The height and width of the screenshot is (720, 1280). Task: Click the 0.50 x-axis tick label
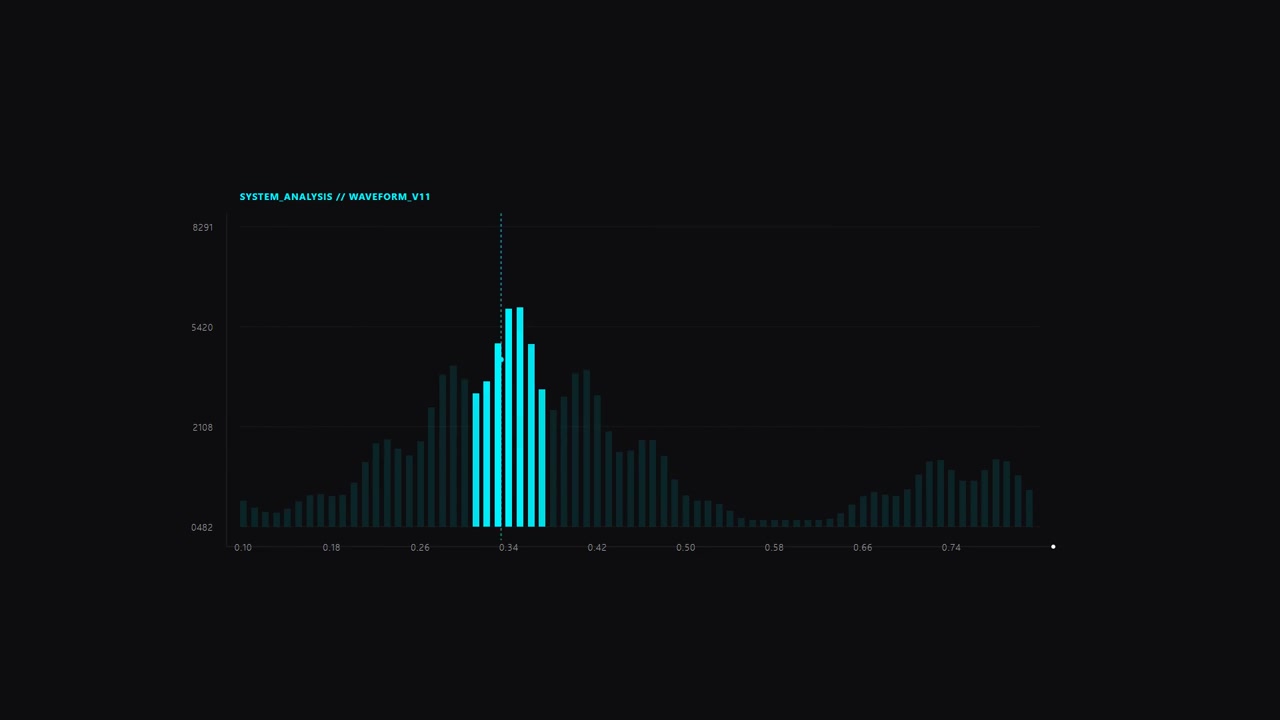pyautogui.click(x=685, y=548)
